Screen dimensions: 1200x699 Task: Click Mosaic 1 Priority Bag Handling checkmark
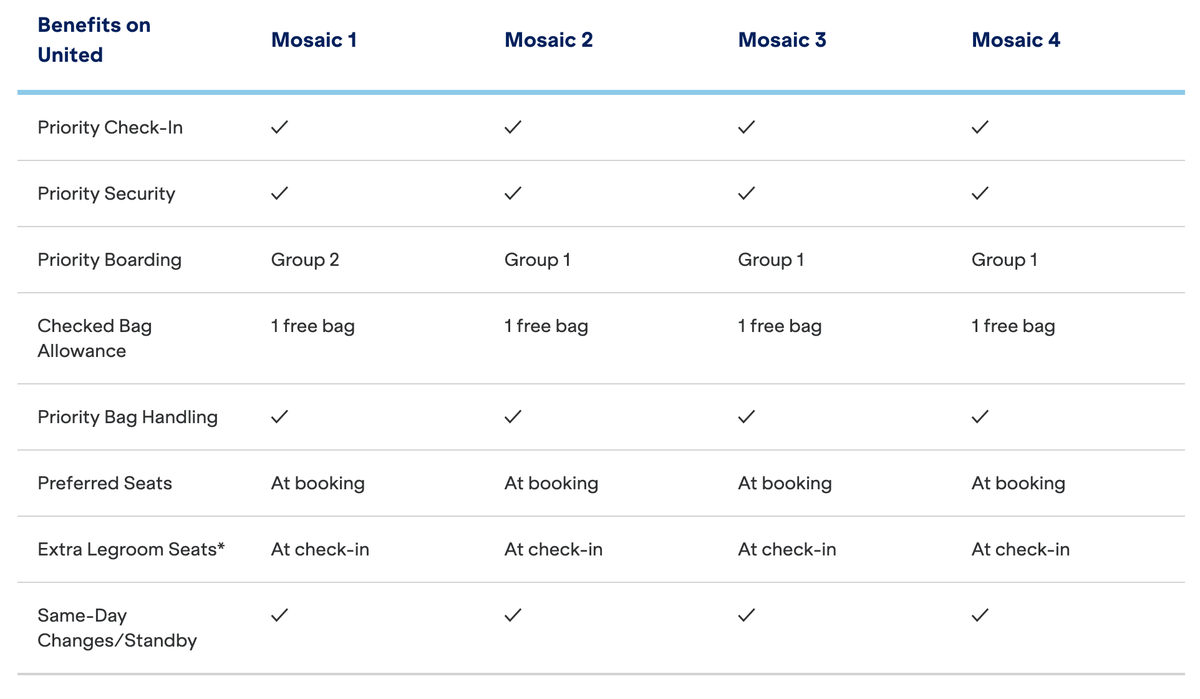pos(280,416)
